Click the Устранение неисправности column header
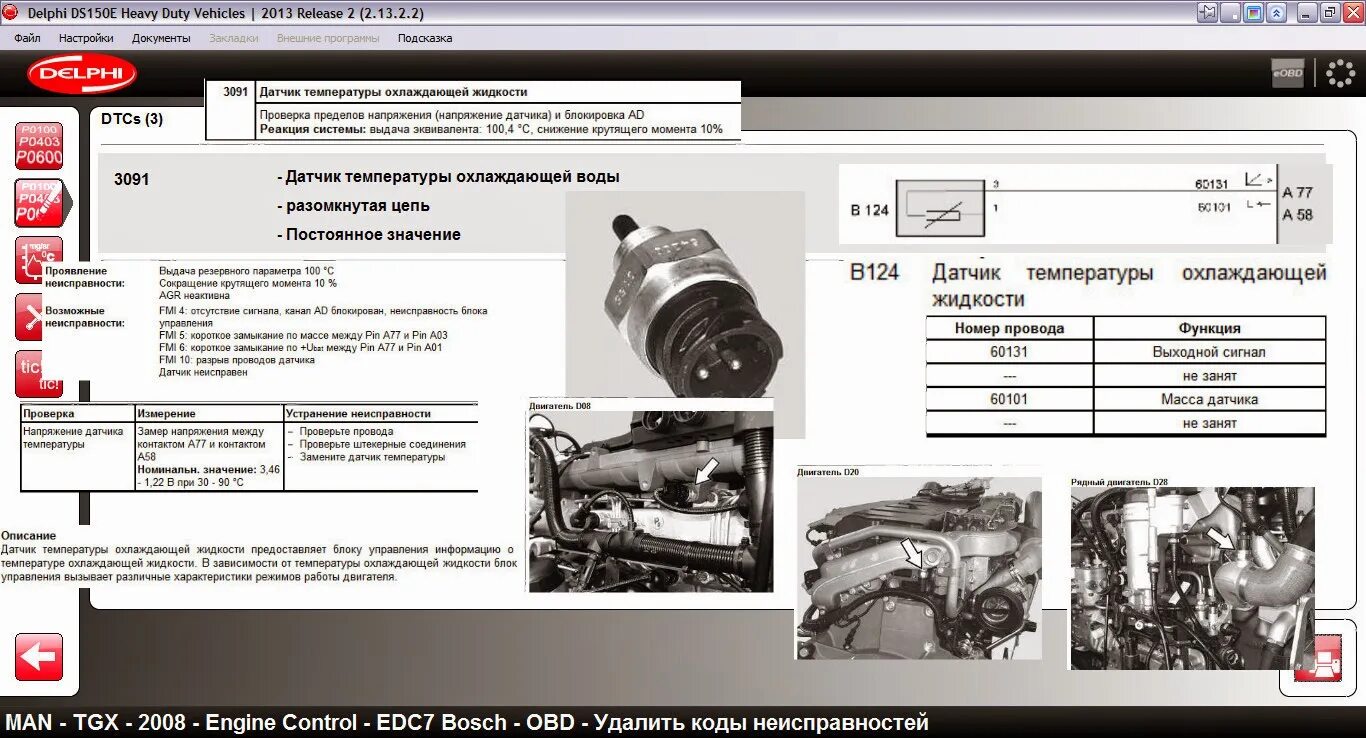This screenshot has width=1366, height=738. pyautogui.click(x=380, y=413)
